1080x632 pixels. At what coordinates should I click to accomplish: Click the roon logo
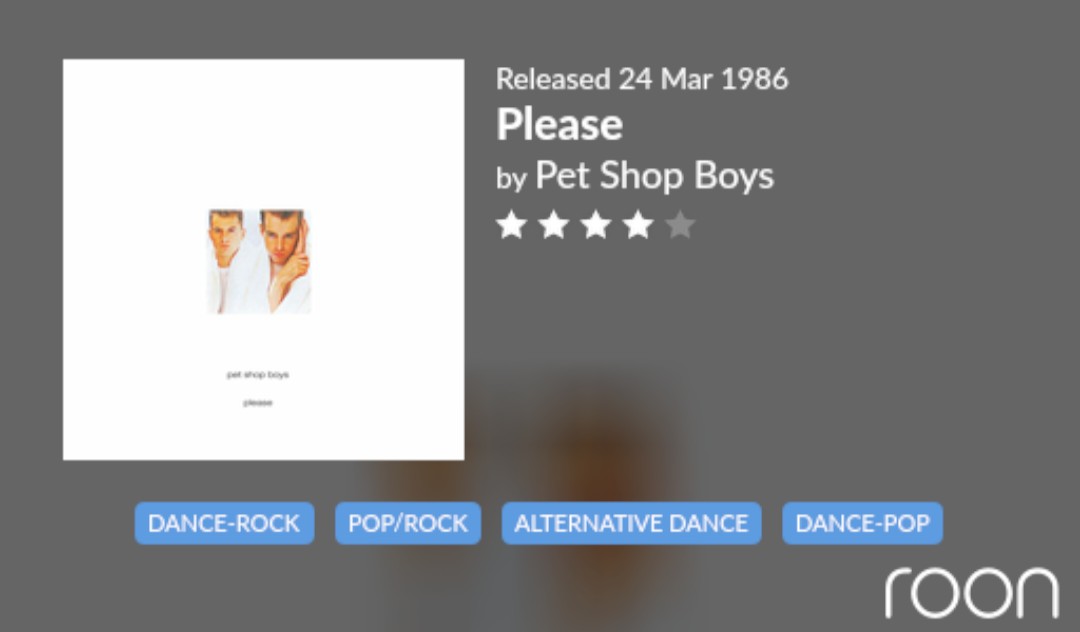click(972, 593)
